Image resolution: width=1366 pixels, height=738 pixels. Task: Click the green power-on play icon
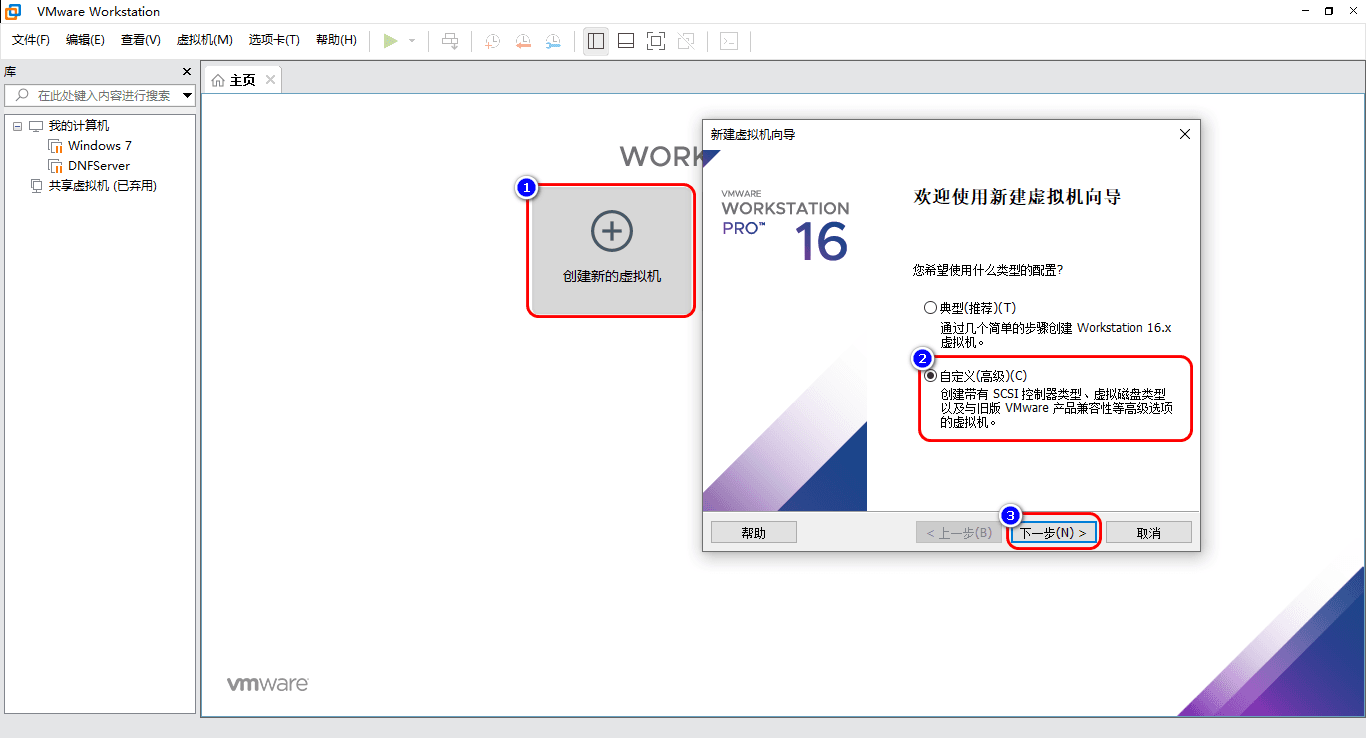tap(391, 41)
